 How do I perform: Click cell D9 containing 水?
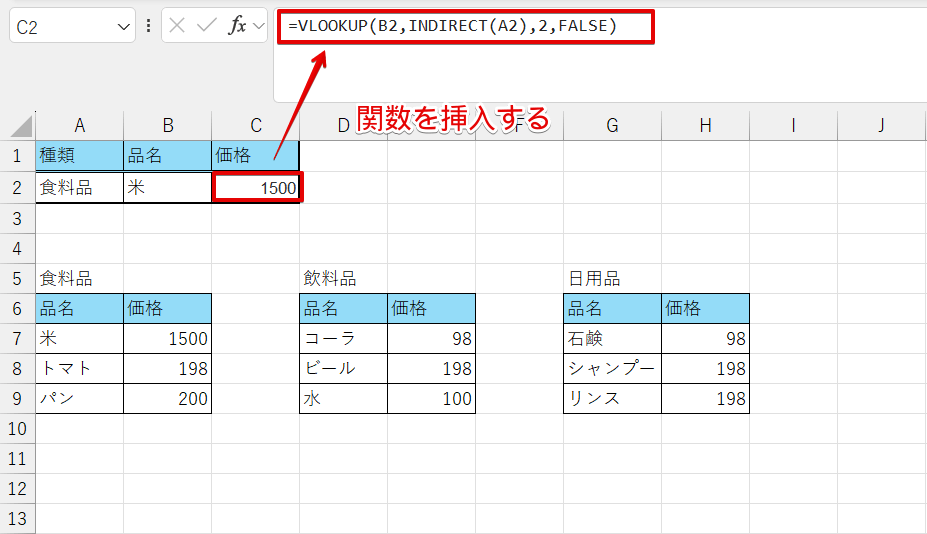pos(343,399)
